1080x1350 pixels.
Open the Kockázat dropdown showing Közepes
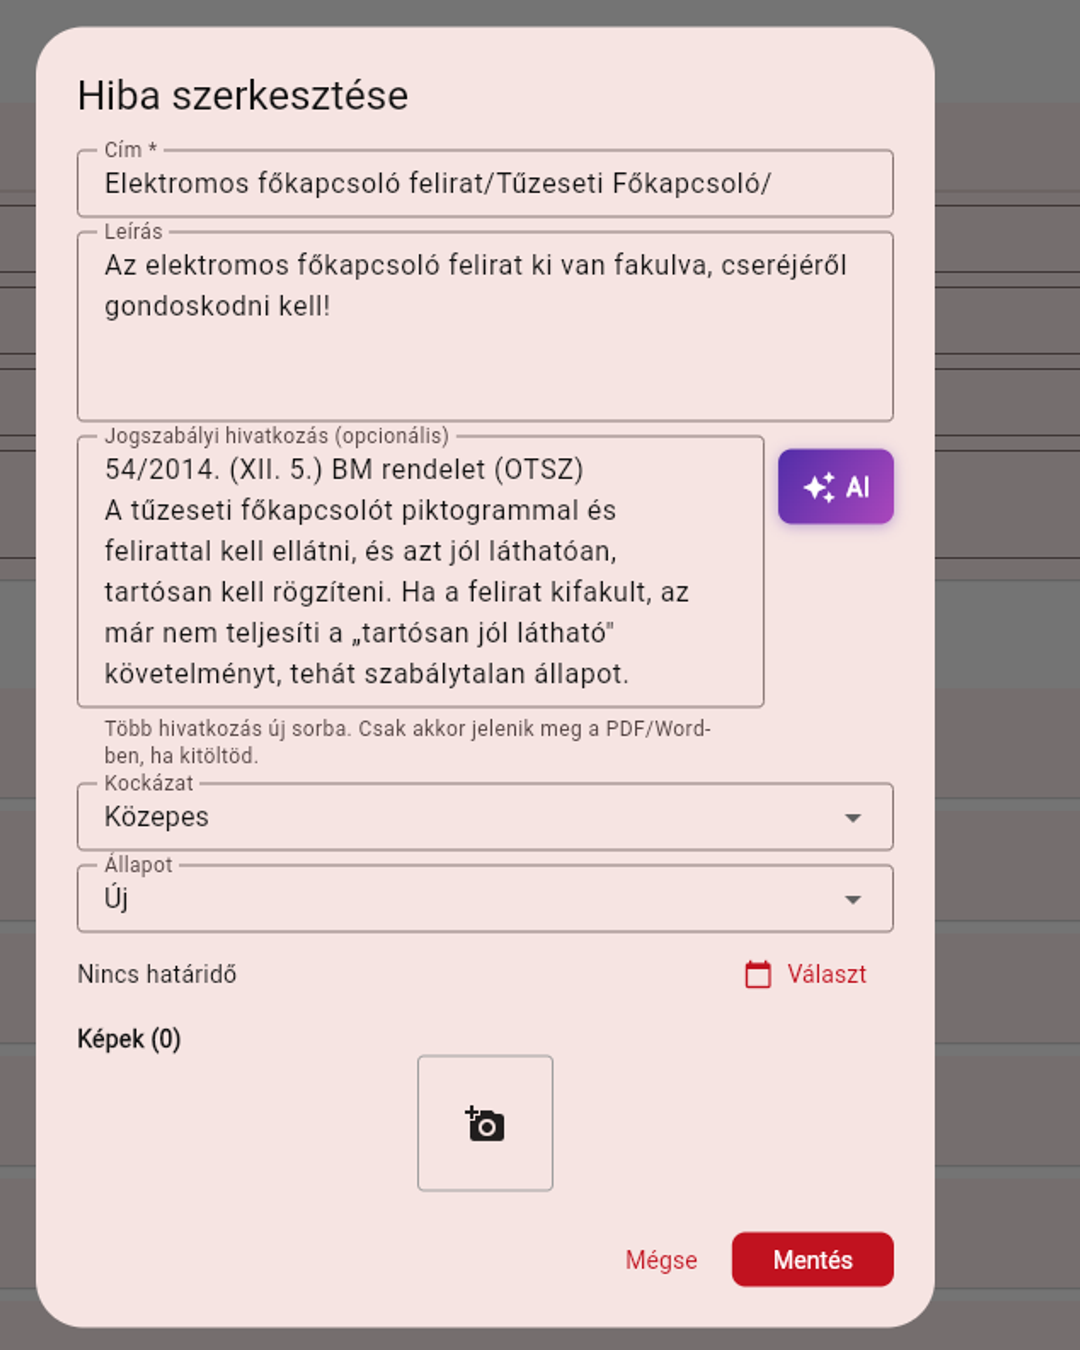tap(485, 817)
